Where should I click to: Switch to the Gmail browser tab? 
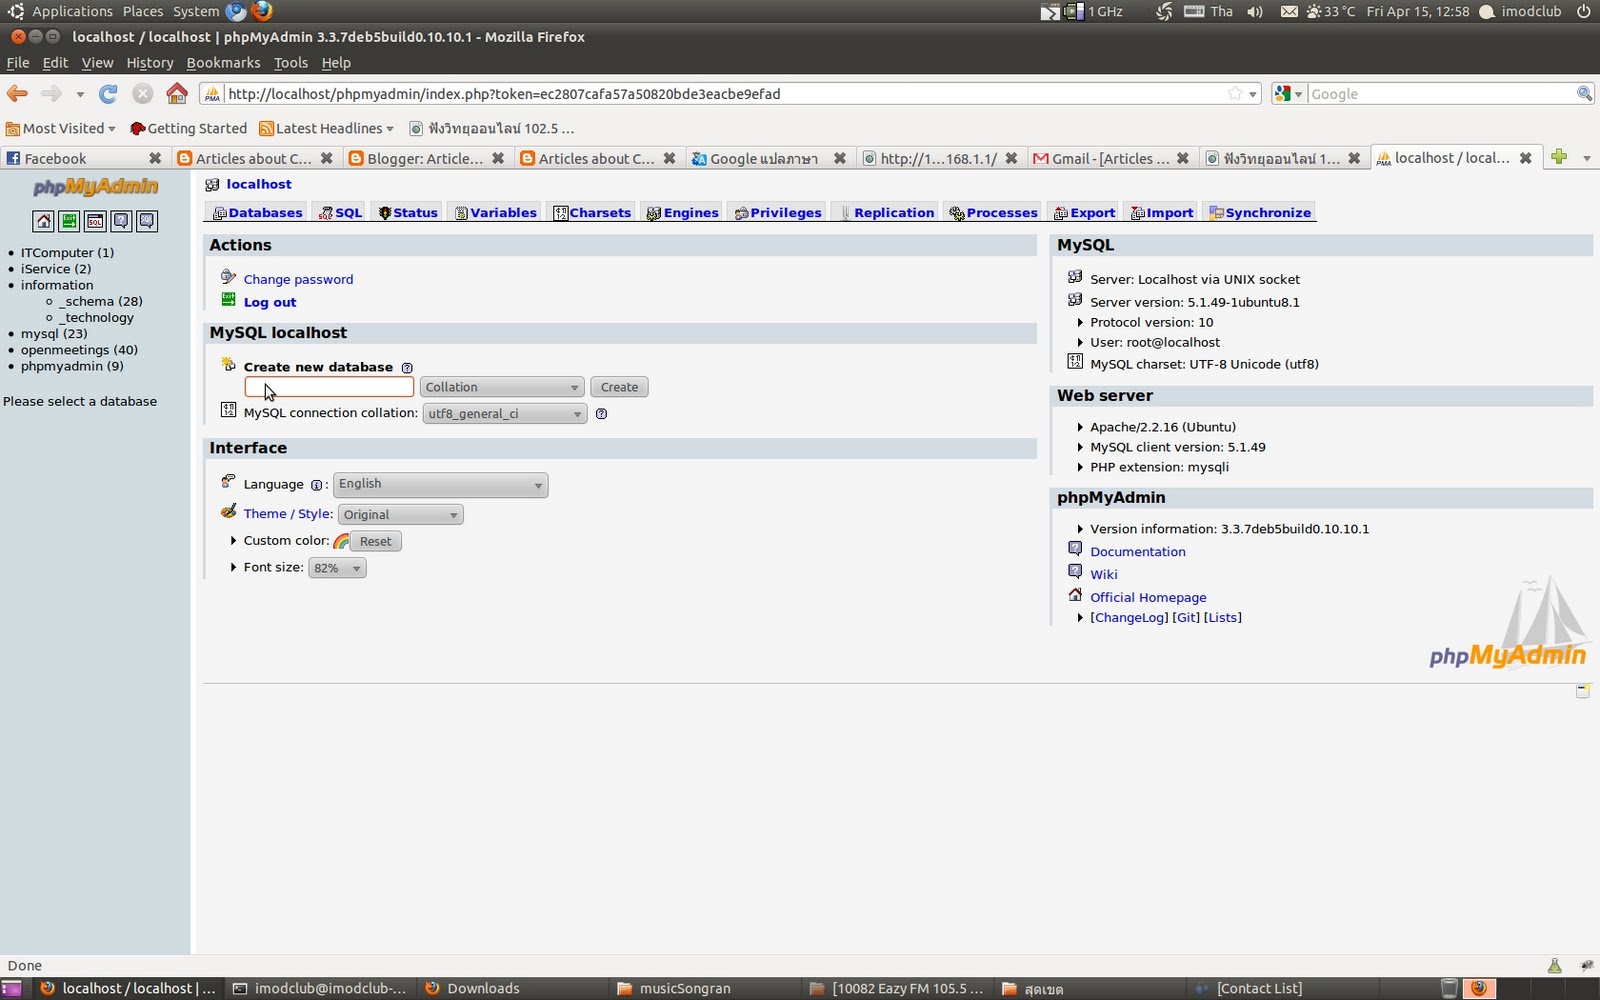pyautogui.click(x=1111, y=158)
